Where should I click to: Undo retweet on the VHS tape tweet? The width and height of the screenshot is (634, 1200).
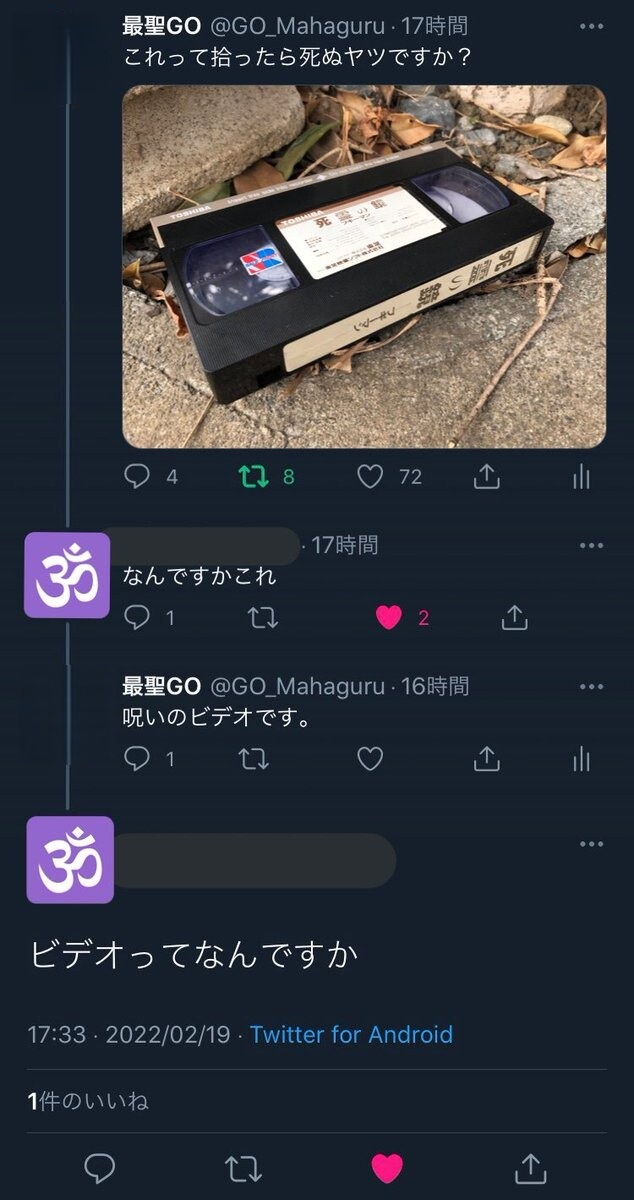coord(254,477)
